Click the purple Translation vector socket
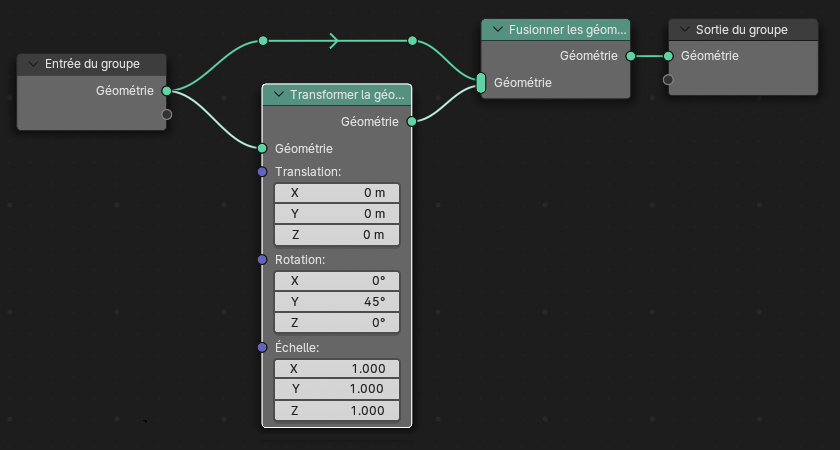 pos(262,172)
